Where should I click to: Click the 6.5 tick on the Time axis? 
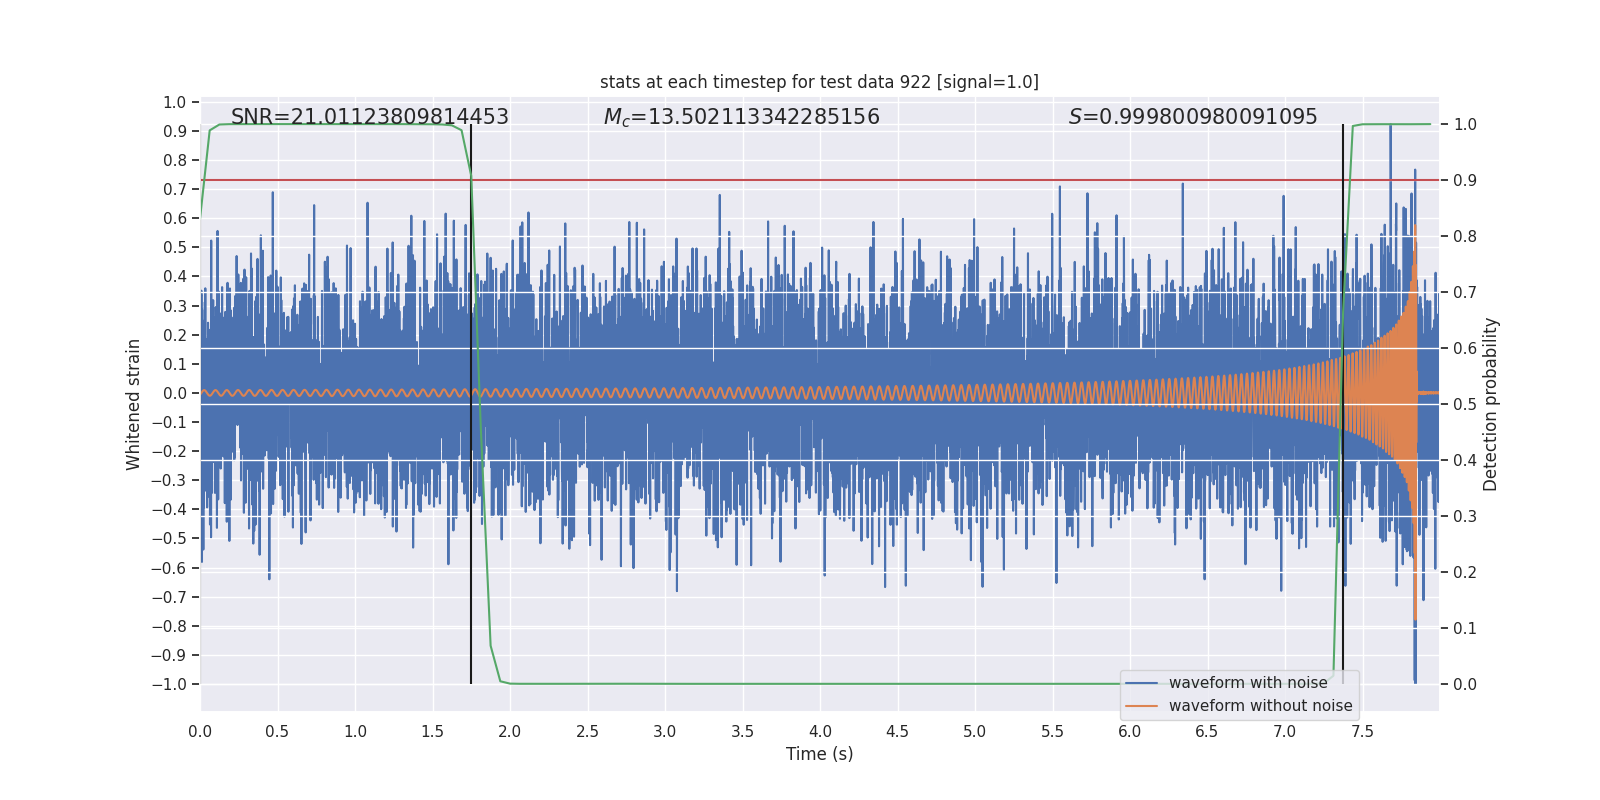tap(1207, 731)
